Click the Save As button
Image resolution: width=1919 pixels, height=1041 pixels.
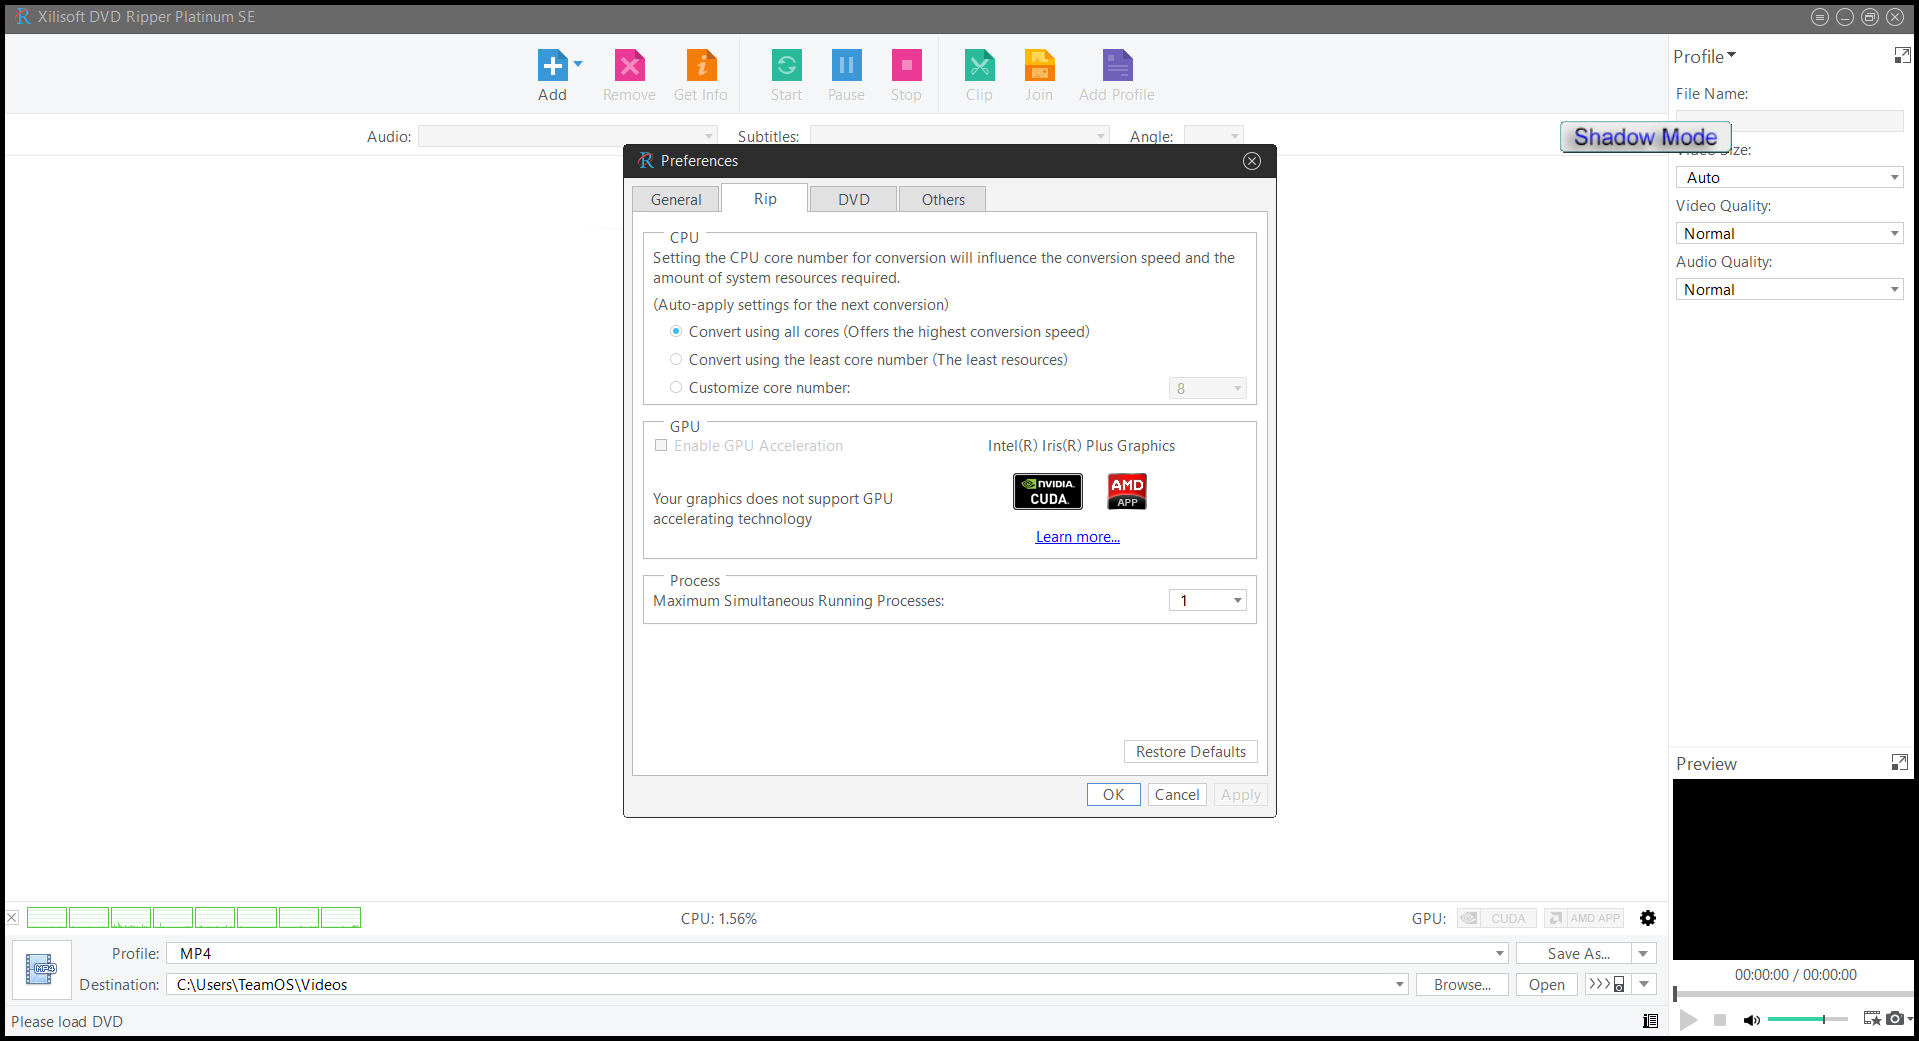pos(1574,954)
